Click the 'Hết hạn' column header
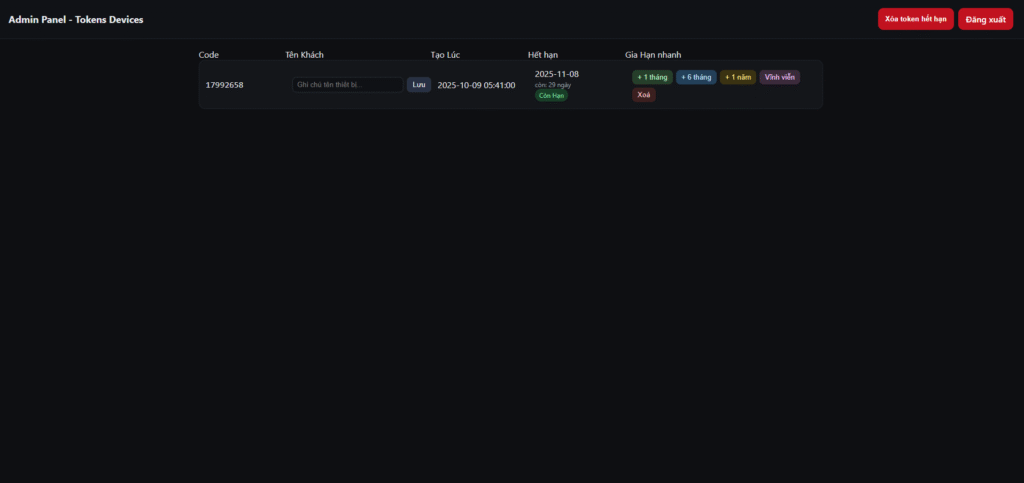 [543, 54]
